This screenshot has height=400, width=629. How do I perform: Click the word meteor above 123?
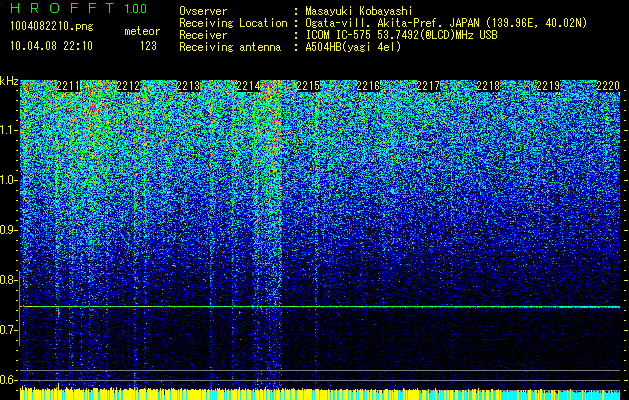tap(142, 31)
